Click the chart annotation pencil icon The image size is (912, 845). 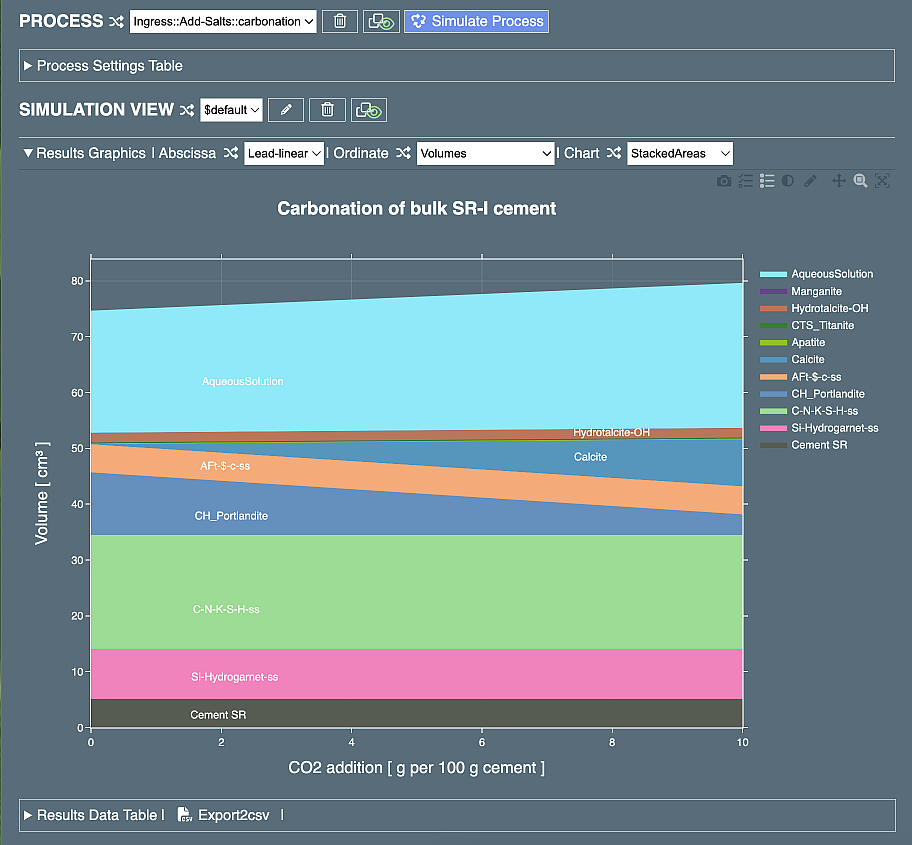(810, 181)
